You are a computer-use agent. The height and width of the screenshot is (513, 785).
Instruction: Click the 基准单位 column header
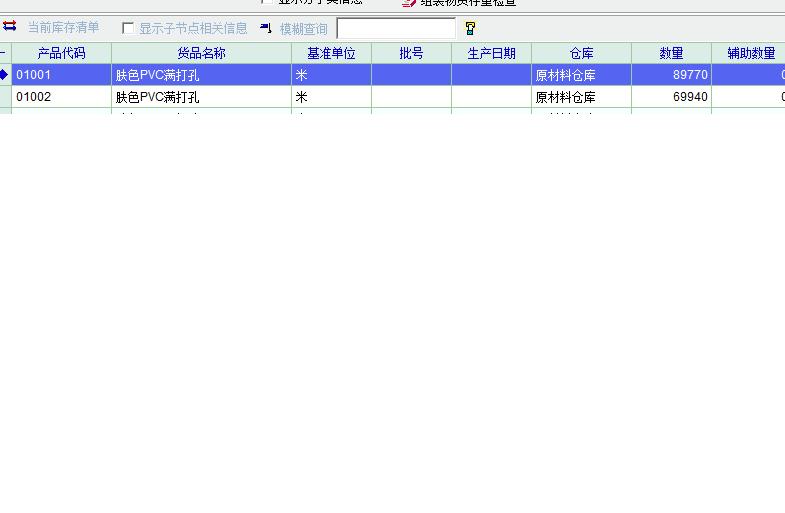[331, 53]
